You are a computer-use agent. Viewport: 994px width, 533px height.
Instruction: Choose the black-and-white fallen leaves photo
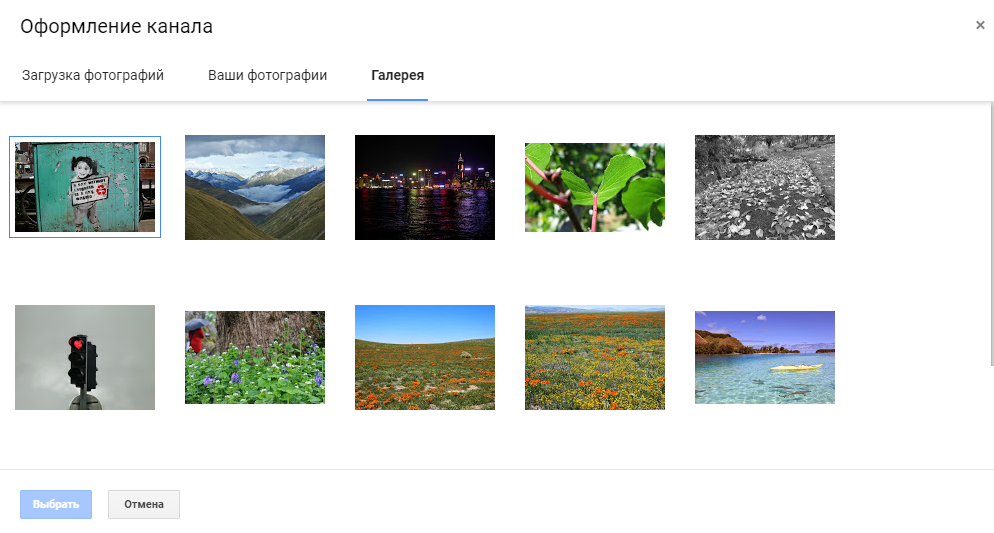coord(765,187)
